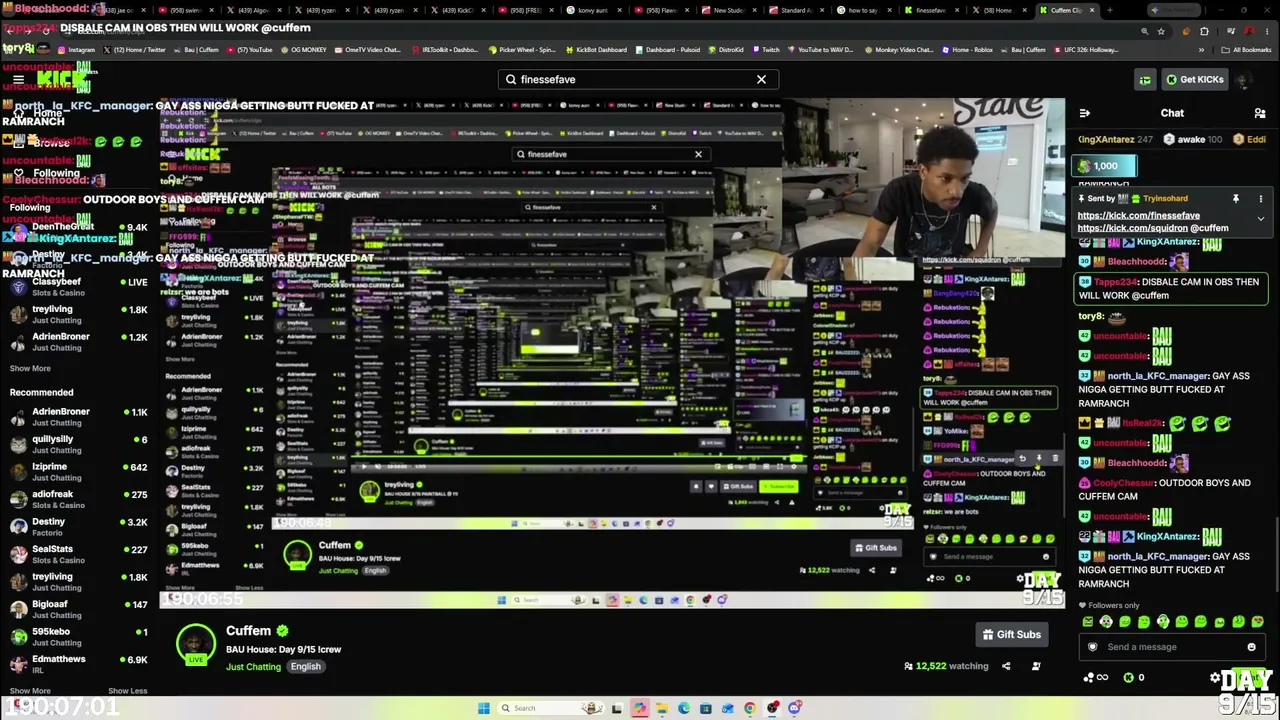
Task: Go to the Classybeef channel in sidebar
Action: pos(78,287)
